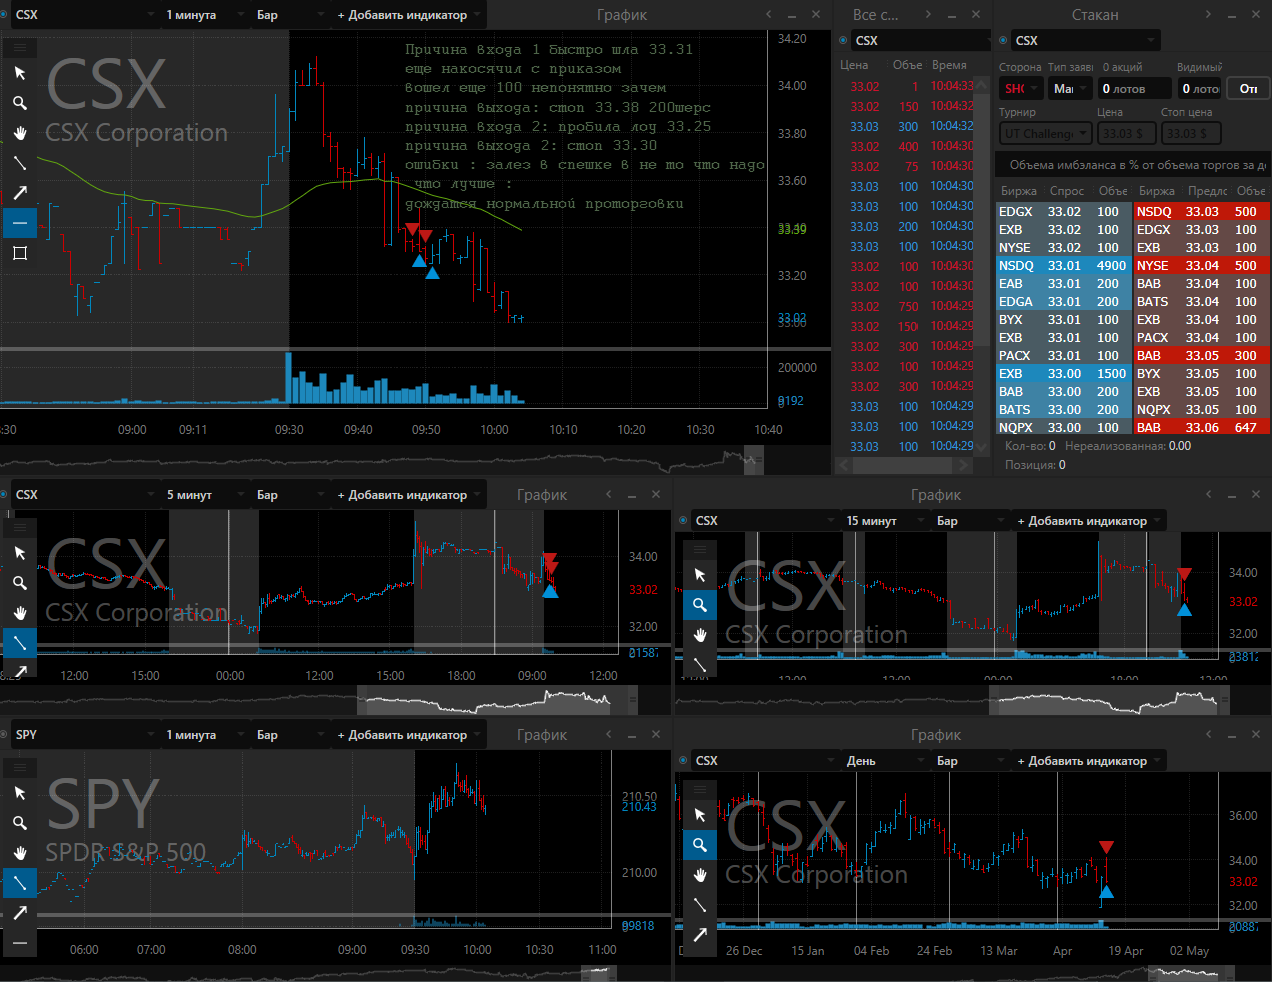Screen dimensions: 1272x982
Task: Select hand tool in SPY chart
Action: [x=20, y=853]
